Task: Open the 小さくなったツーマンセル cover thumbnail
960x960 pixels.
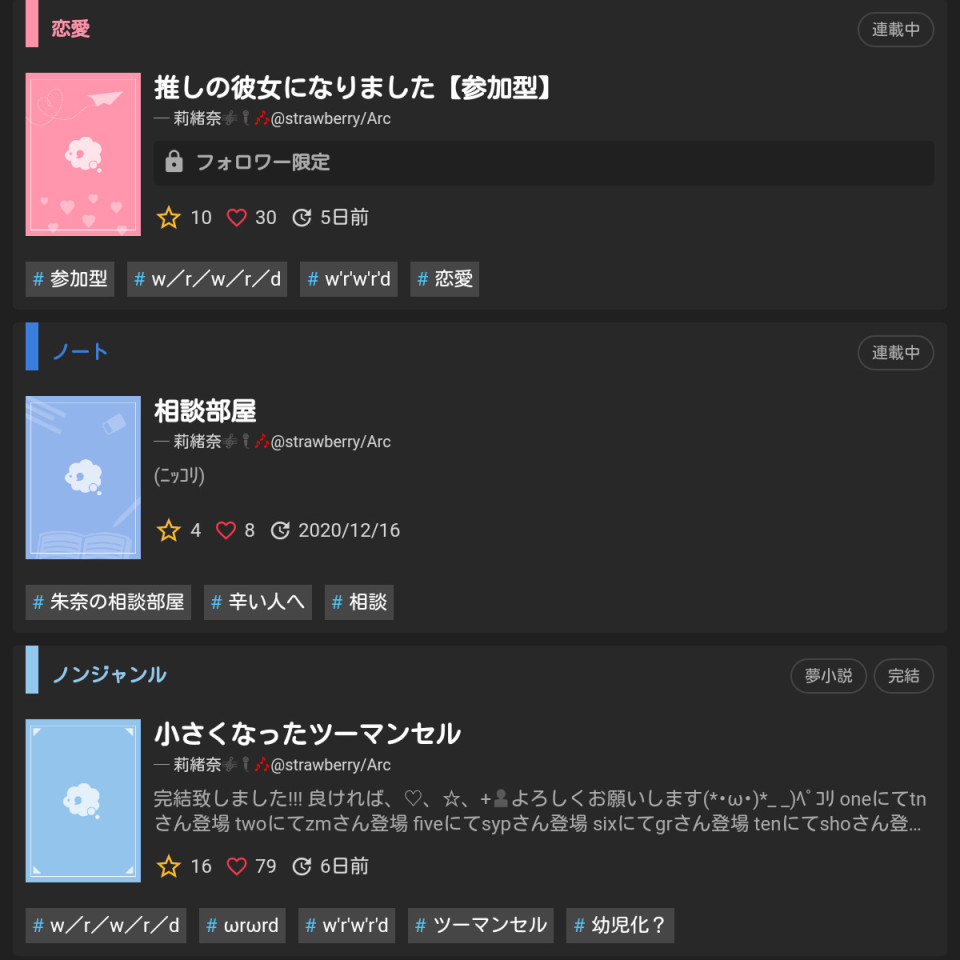Action: point(83,800)
